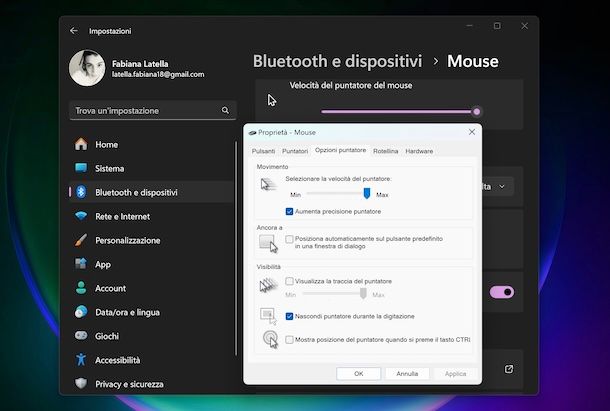Maximize the Impostazioni window
This screenshot has width=610, height=411.
497,26
